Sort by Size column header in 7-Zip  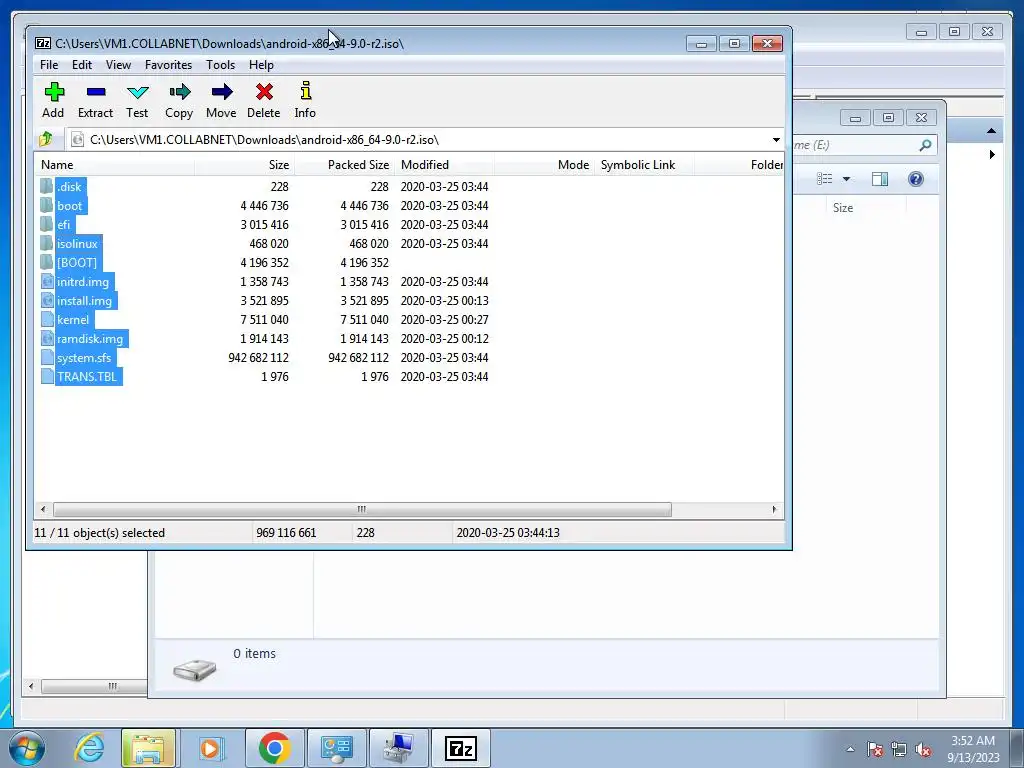[x=244, y=165]
